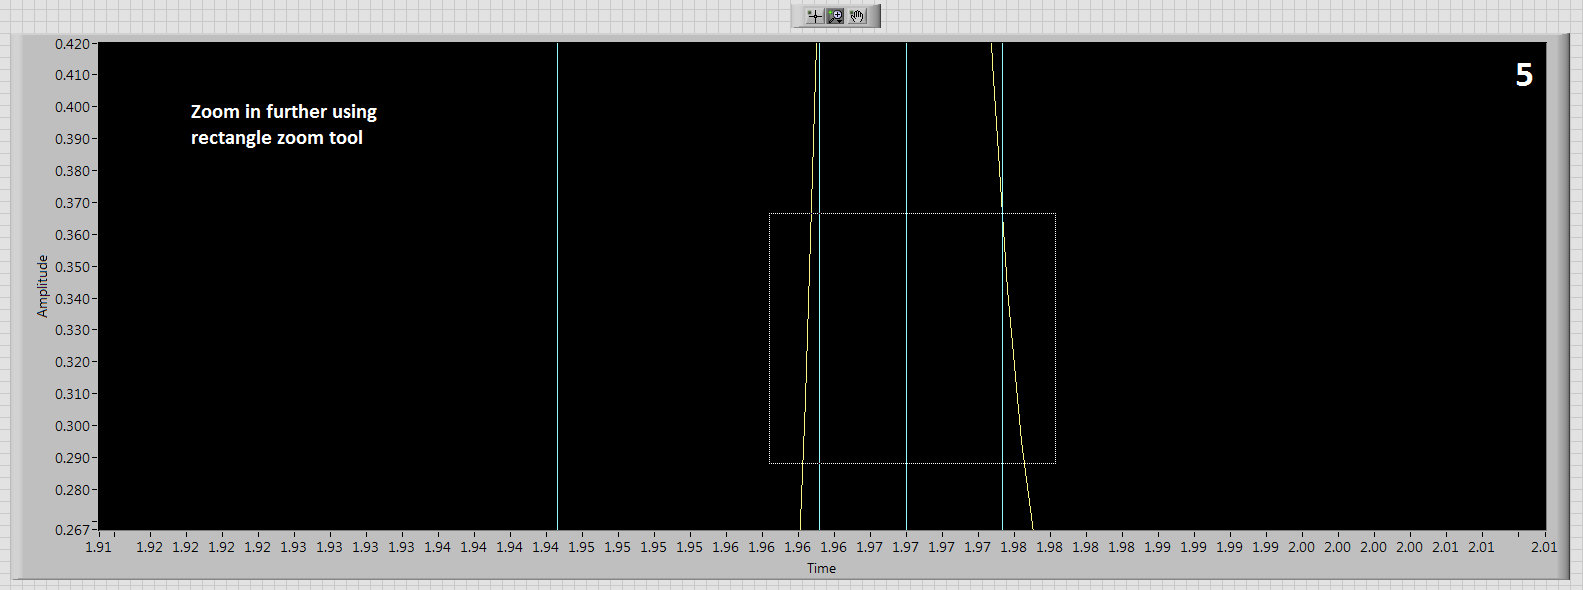Click the 0.420 top amplitude scale value
1583x590 pixels.
(x=72, y=44)
